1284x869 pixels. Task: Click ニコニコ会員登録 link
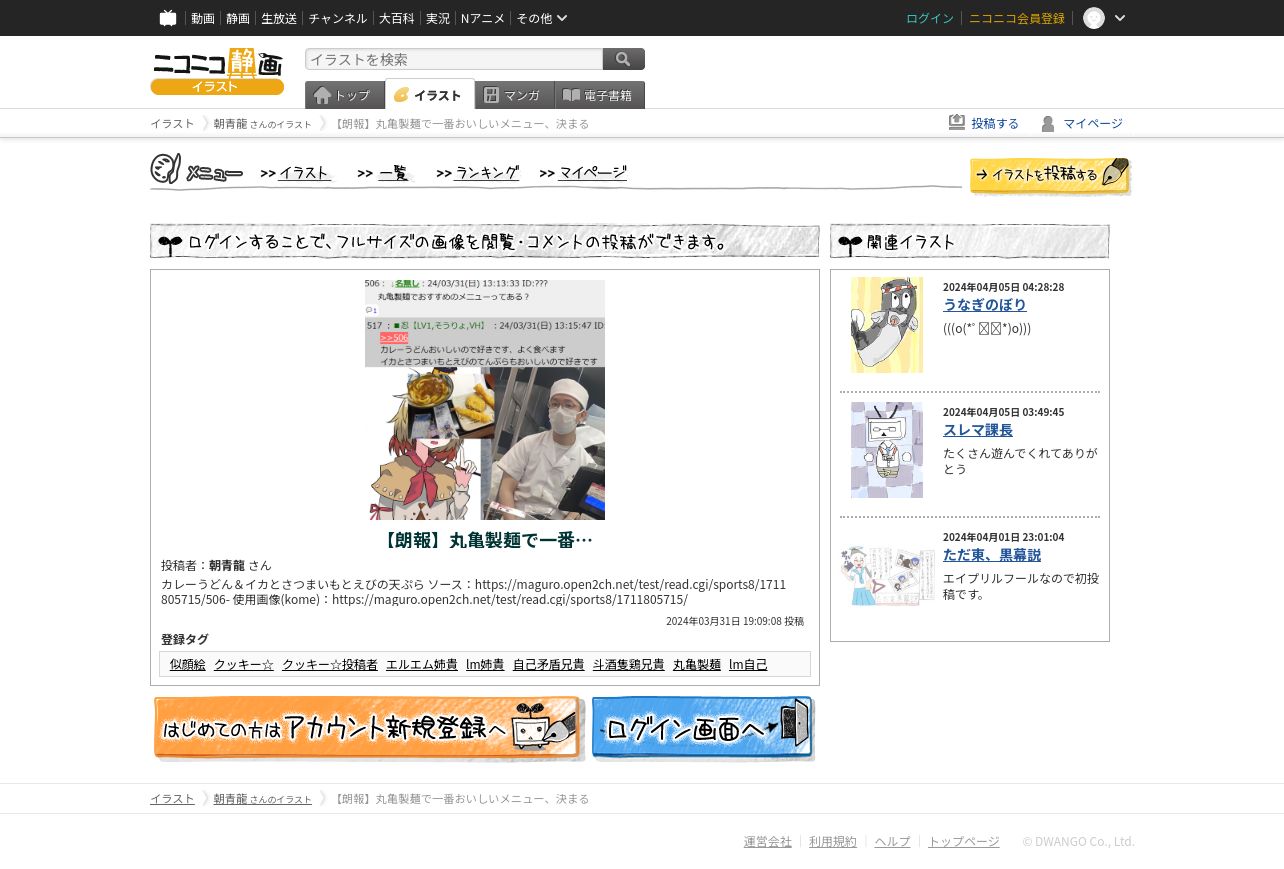[1017, 18]
